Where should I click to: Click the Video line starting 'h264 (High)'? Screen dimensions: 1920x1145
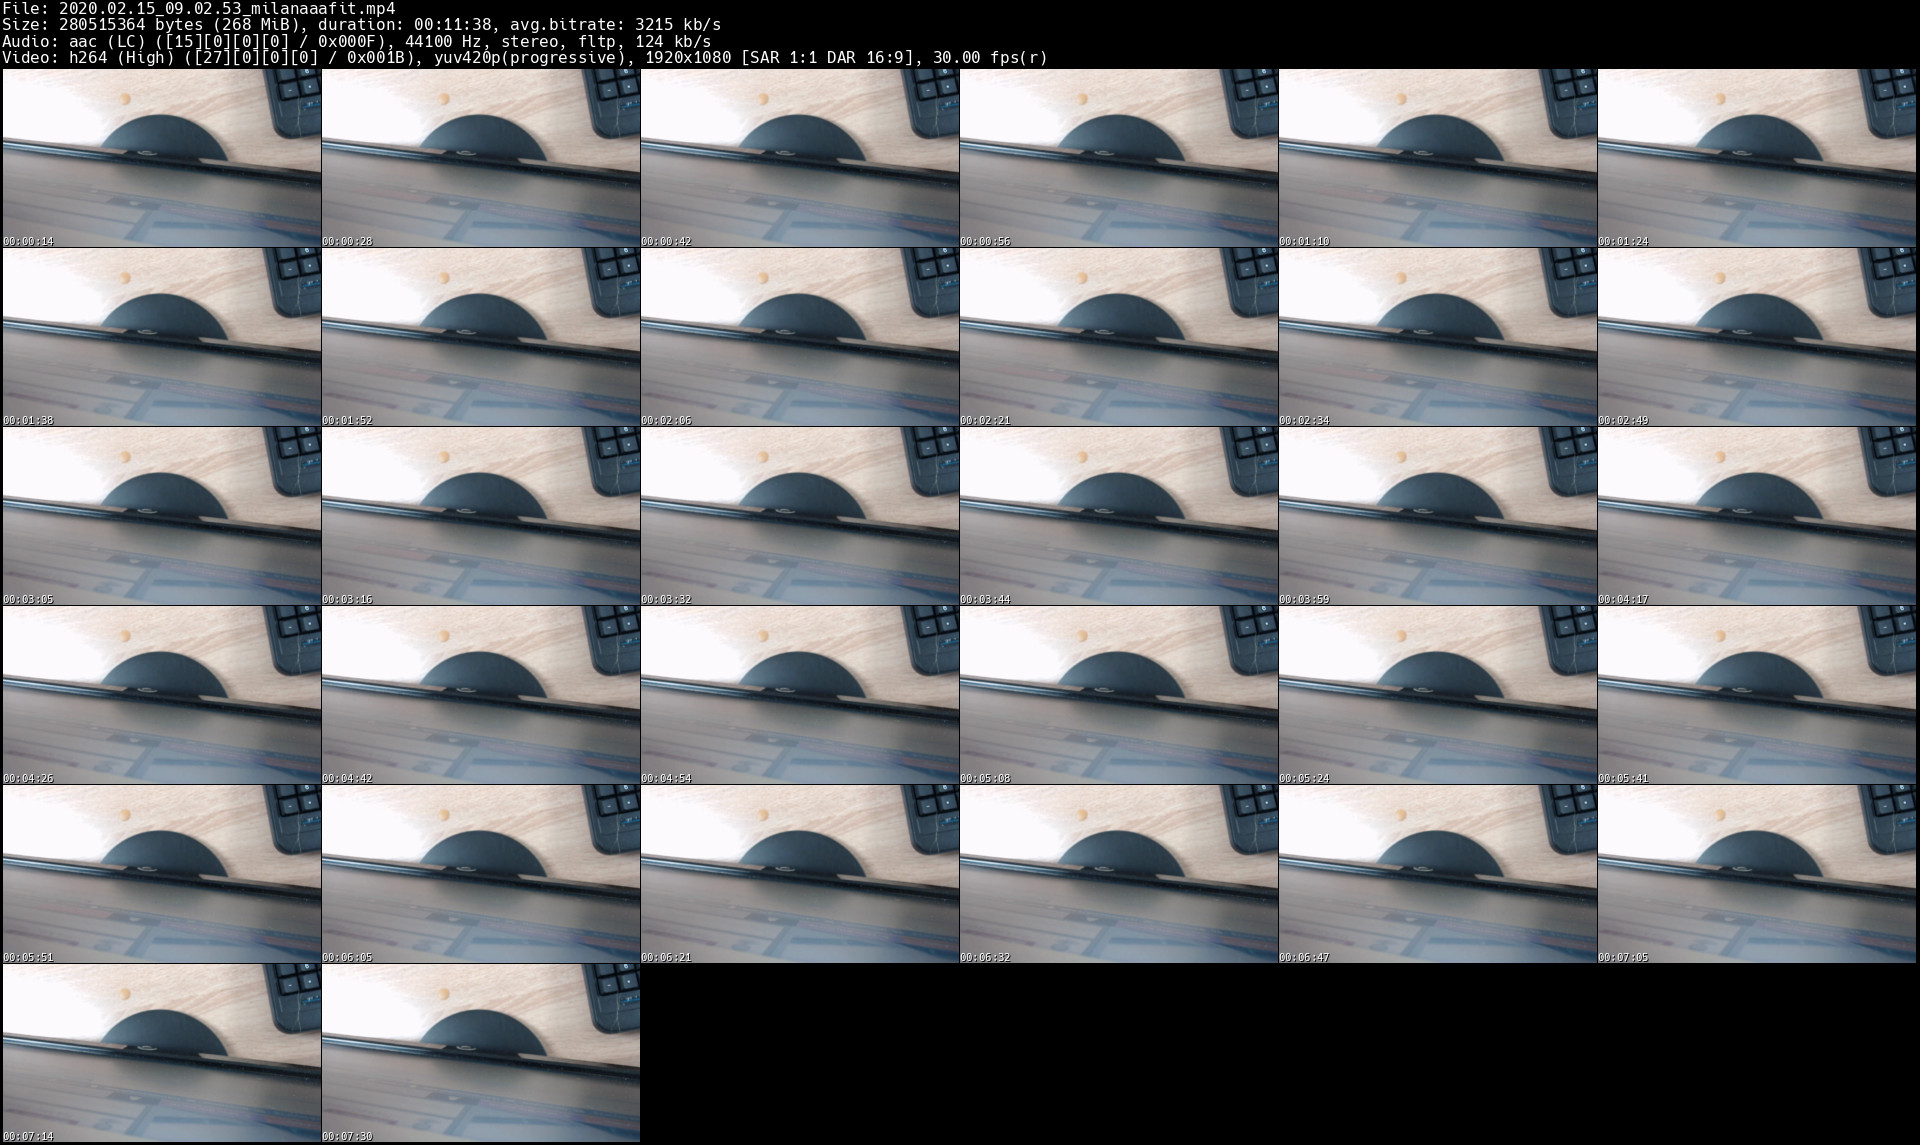(x=525, y=57)
